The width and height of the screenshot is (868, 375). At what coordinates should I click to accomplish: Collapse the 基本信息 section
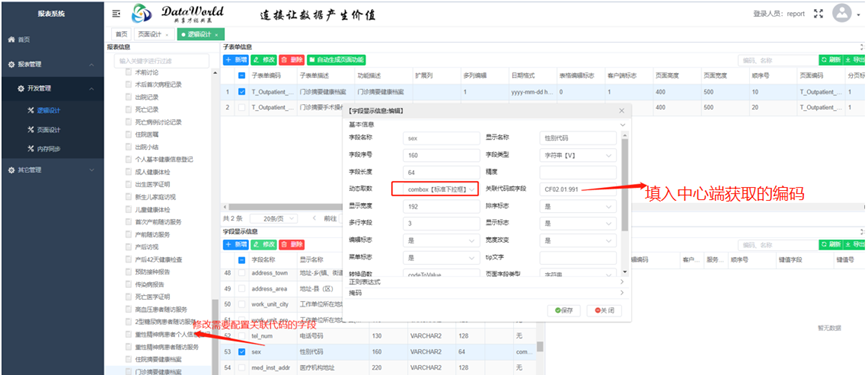point(622,125)
